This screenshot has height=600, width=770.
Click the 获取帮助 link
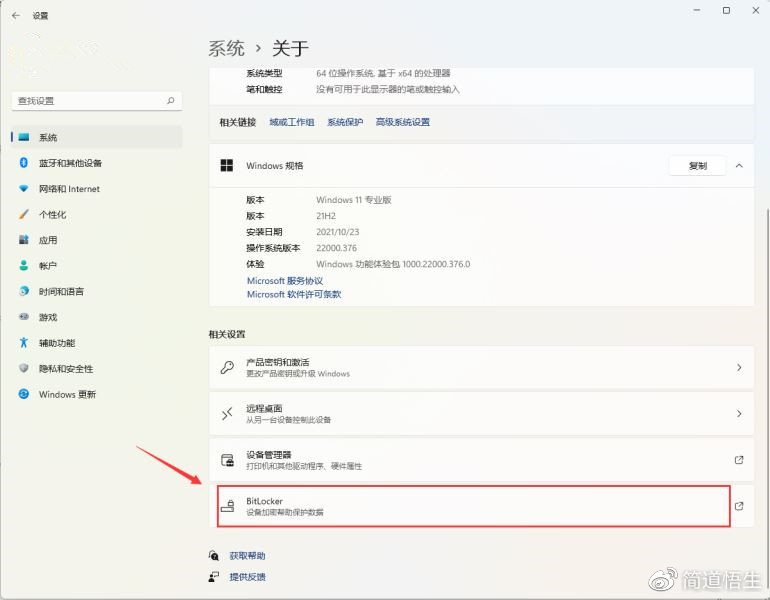click(x=248, y=555)
